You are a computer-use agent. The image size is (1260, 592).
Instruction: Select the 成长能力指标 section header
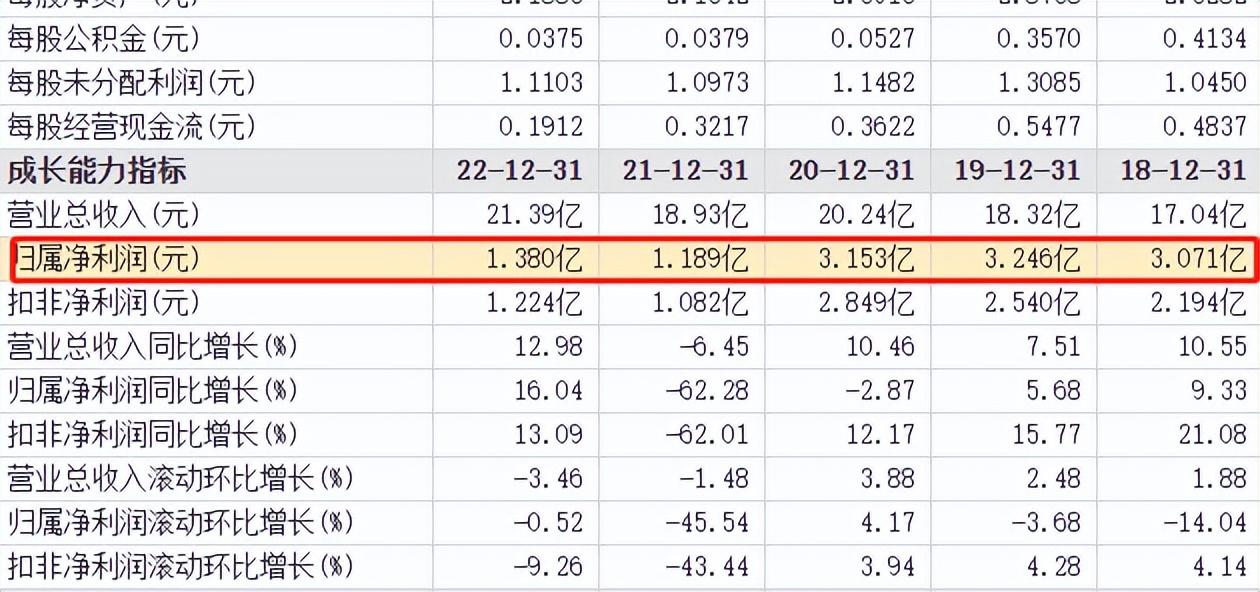pos(97,171)
